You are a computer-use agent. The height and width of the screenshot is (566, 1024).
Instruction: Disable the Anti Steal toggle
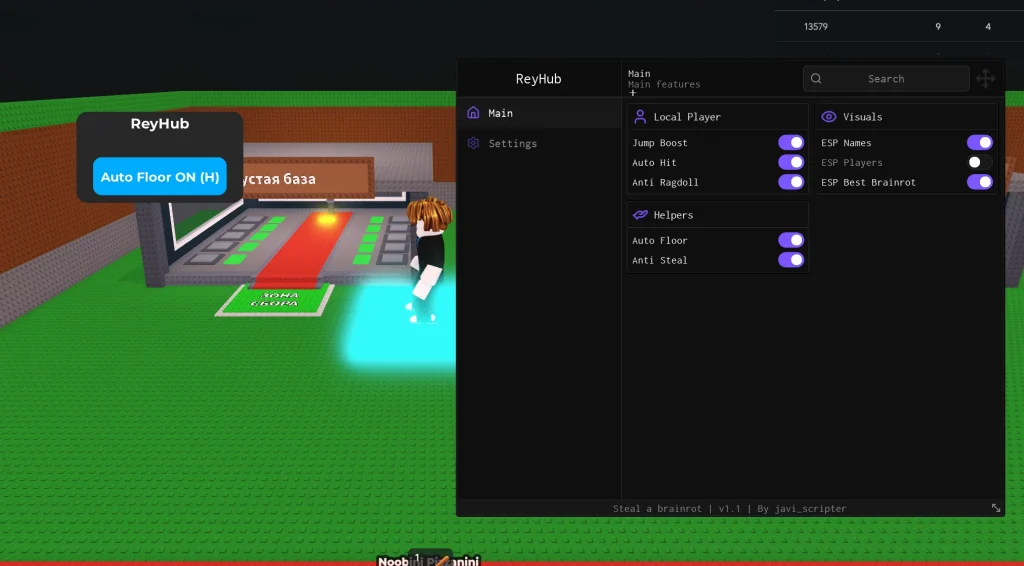791,260
